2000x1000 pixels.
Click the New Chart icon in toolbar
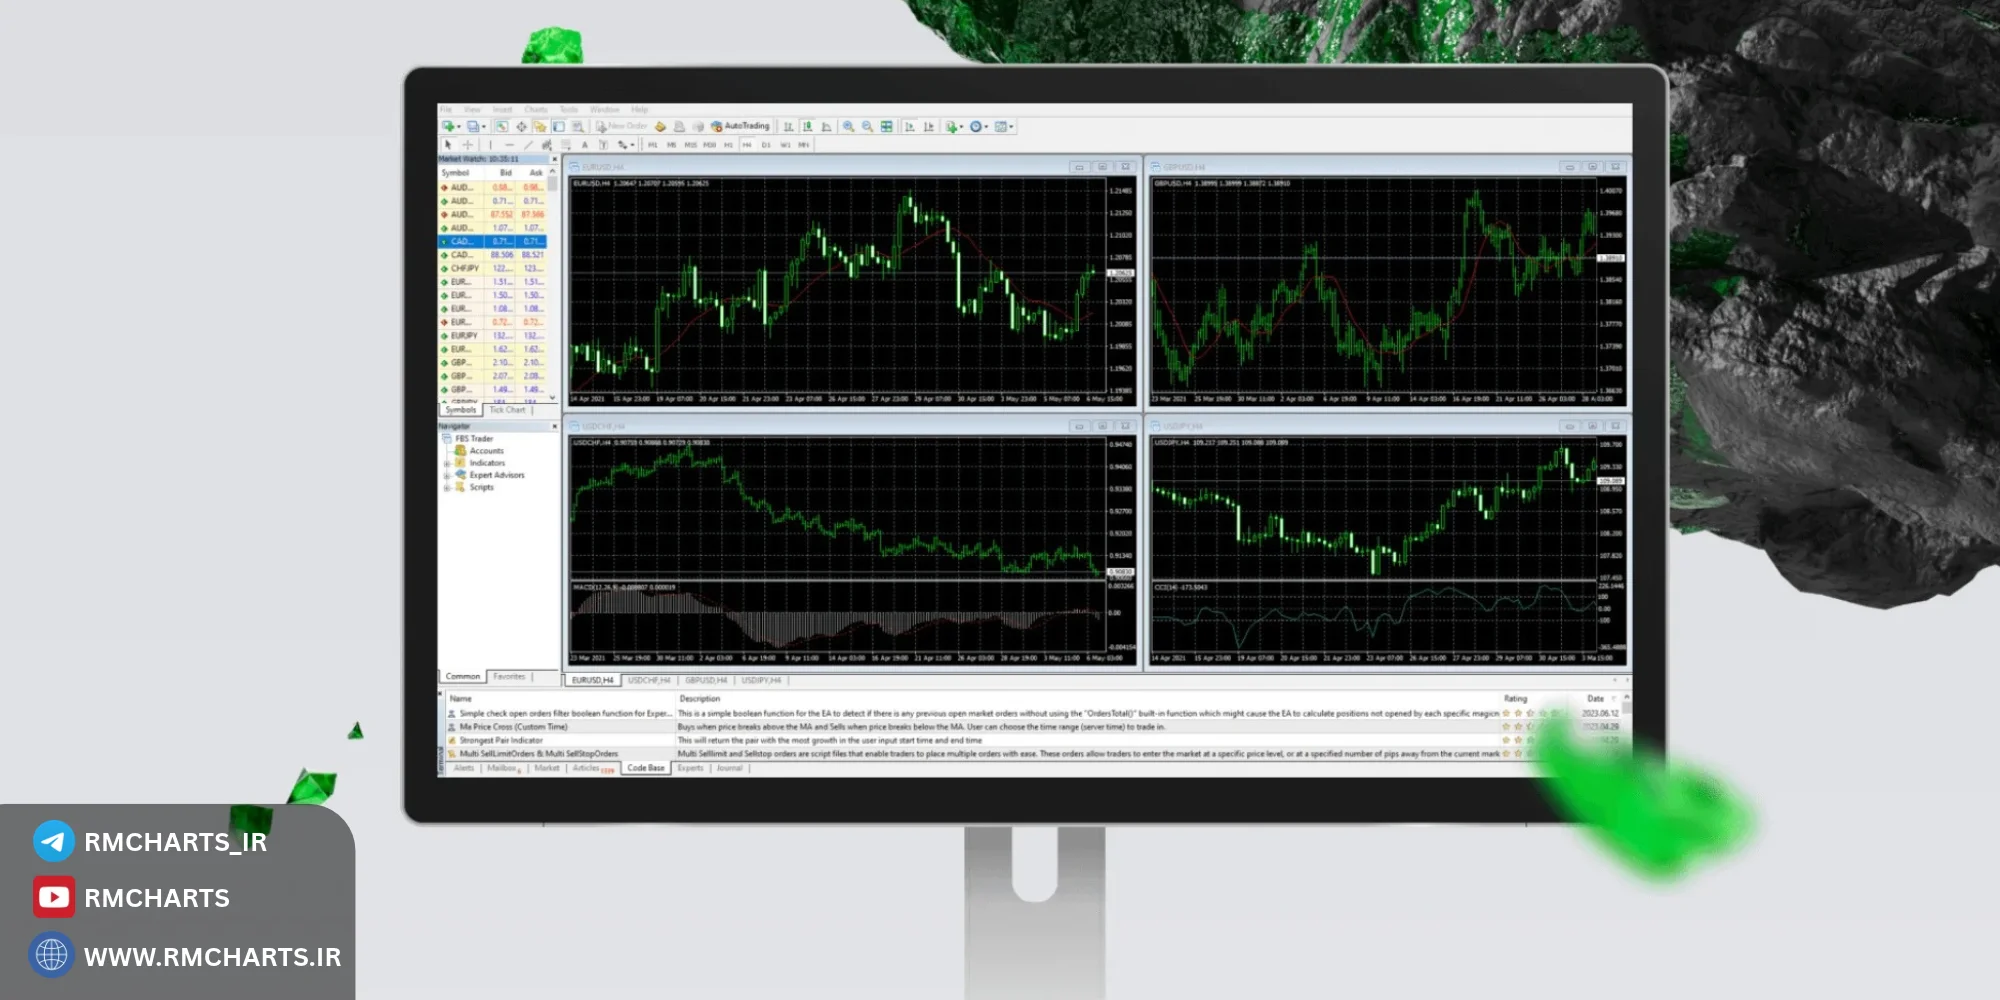[448, 126]
